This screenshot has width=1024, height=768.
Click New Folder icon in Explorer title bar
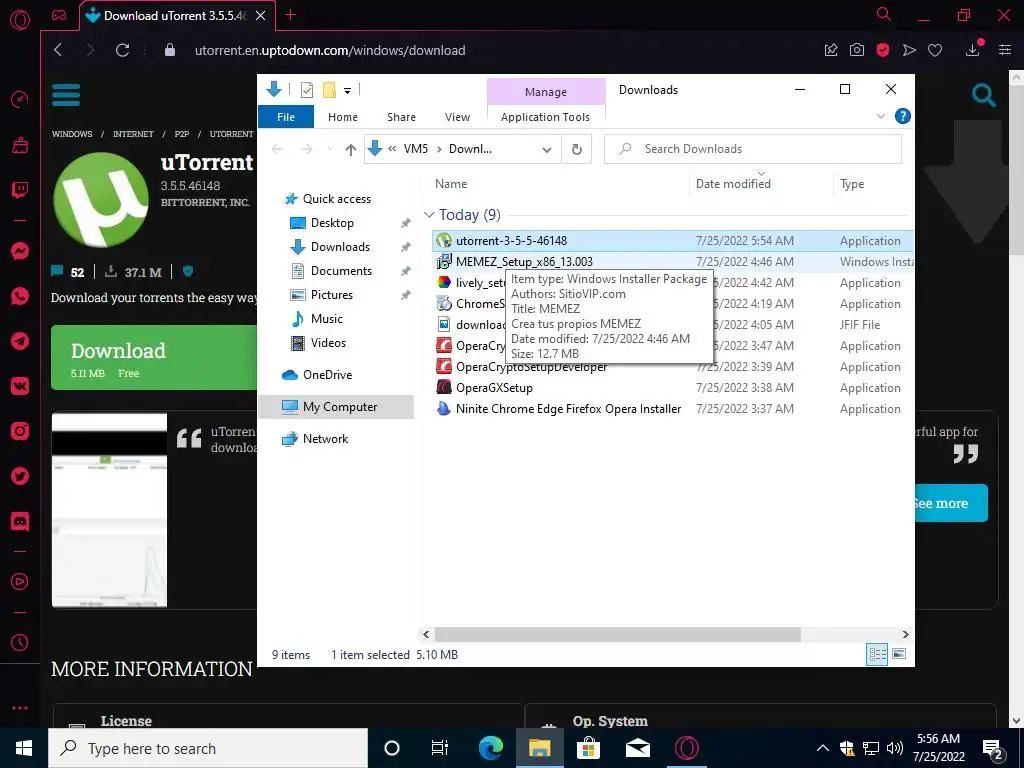329,90
